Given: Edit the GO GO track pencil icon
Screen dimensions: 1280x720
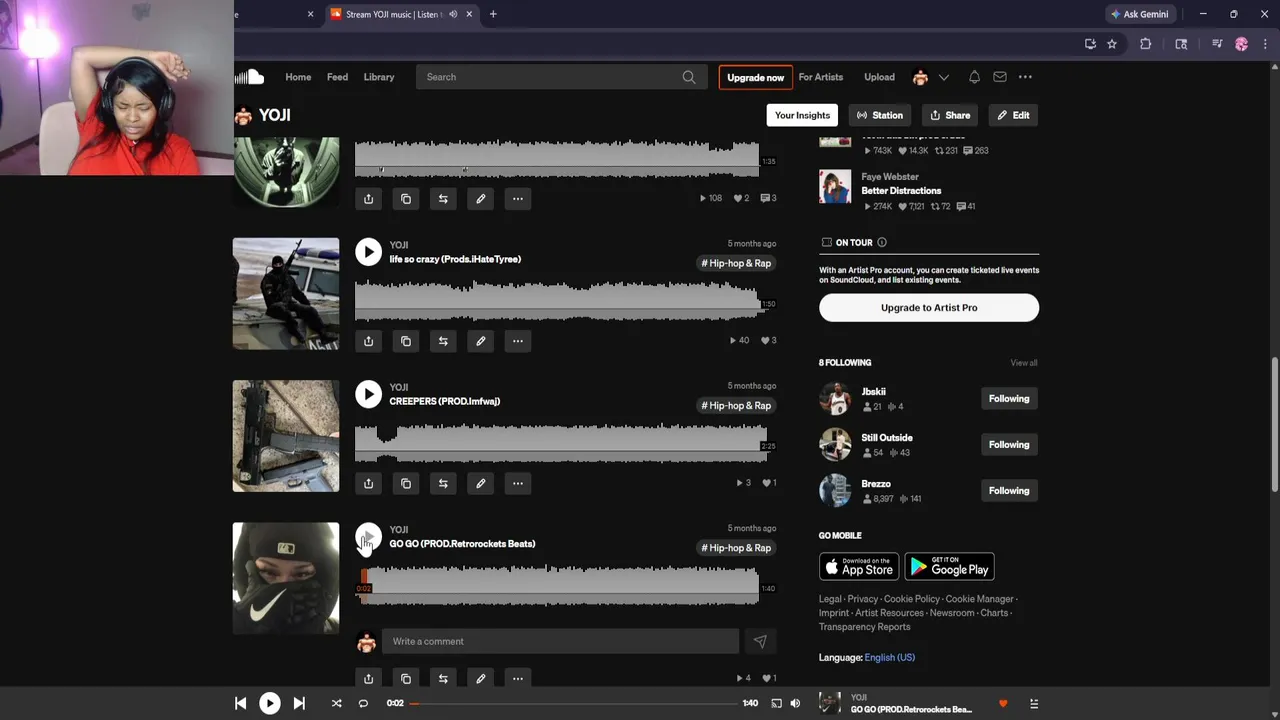Looking at the screenshot, I should point(480,678).
